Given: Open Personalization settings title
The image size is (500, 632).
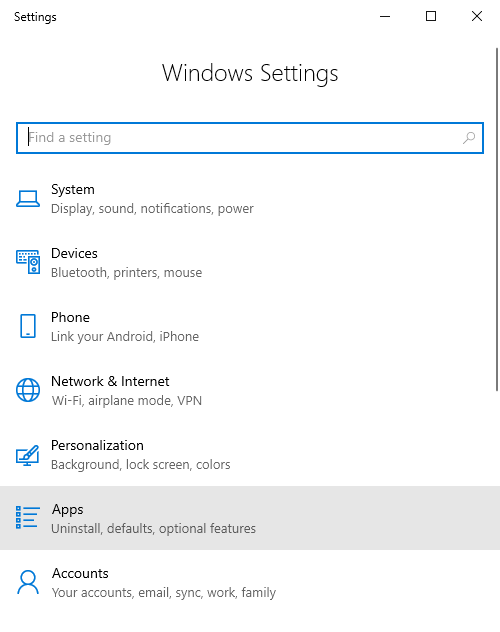Looking at the screenshot, I should [x=97, y=445].
